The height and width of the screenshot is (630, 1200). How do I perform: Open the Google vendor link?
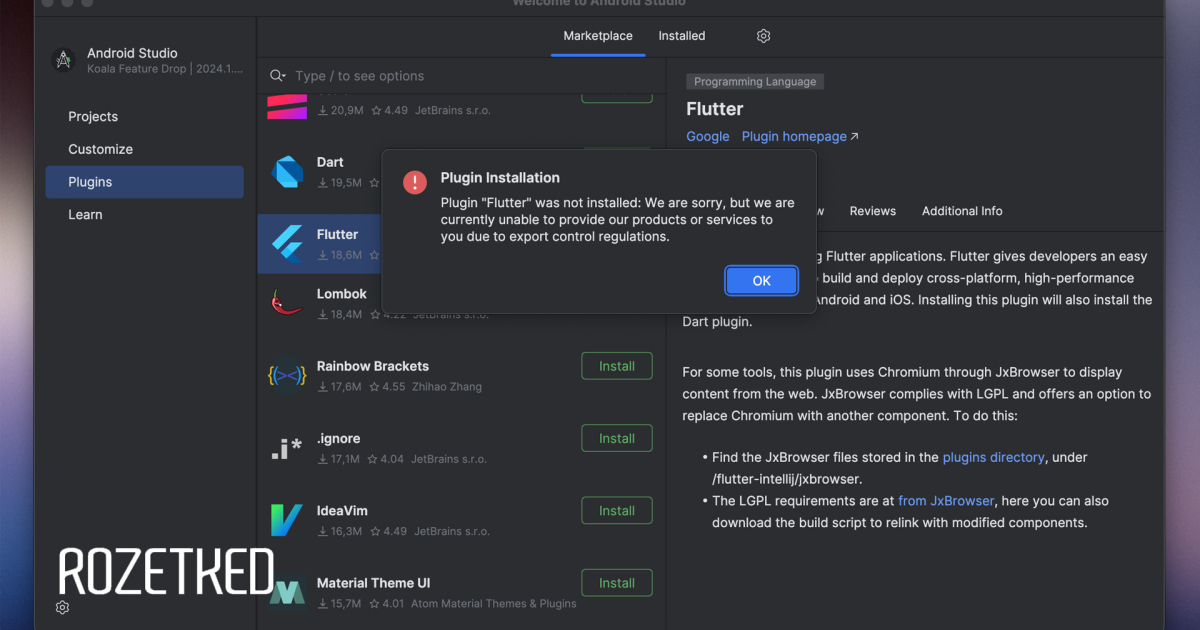pyautogui.click(x=708, y=136)
